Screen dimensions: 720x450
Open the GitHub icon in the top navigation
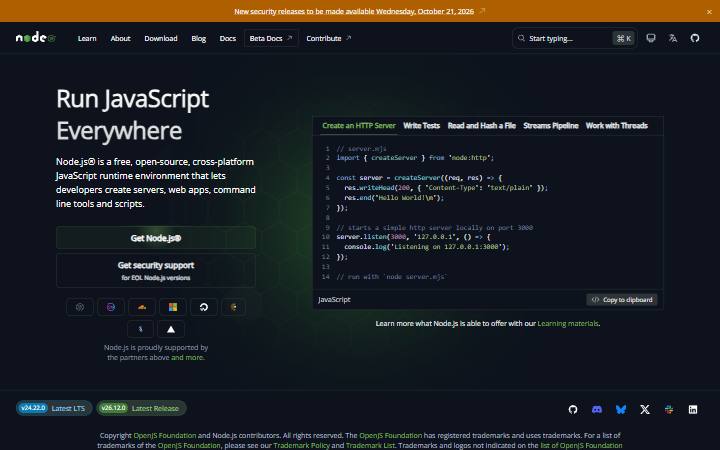coord(695,38)
